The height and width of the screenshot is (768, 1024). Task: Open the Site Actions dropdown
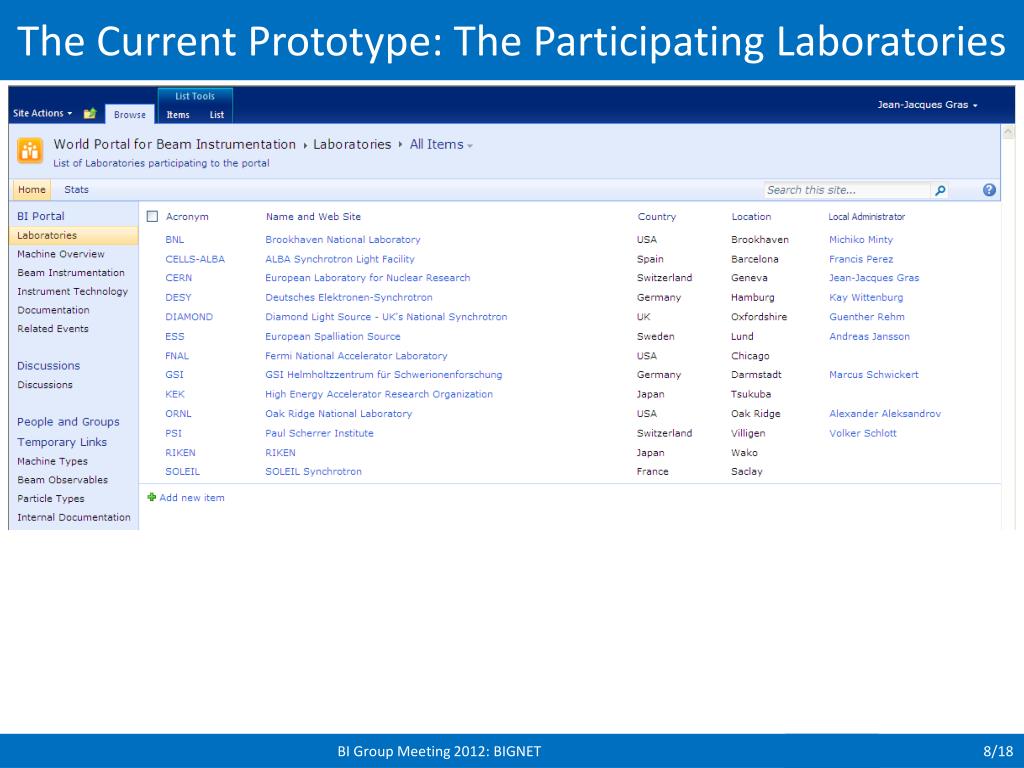pyautogui.click(x=42, y=113)
